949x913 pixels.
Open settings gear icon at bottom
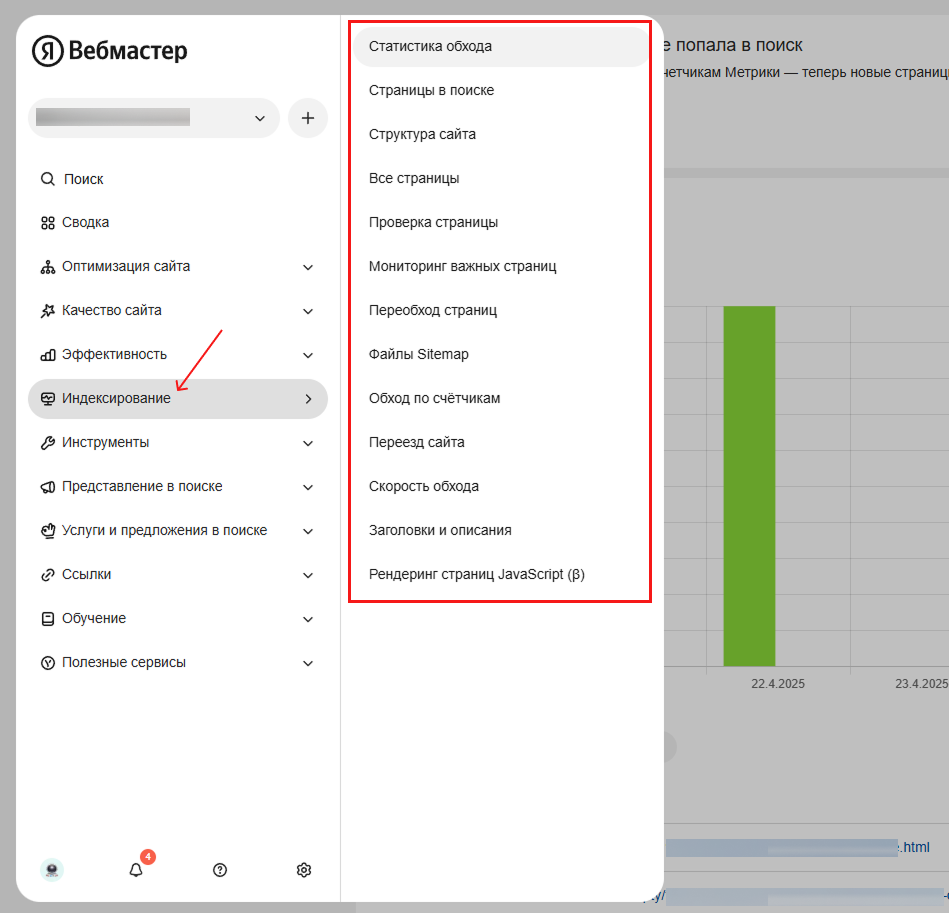point(304,870)
